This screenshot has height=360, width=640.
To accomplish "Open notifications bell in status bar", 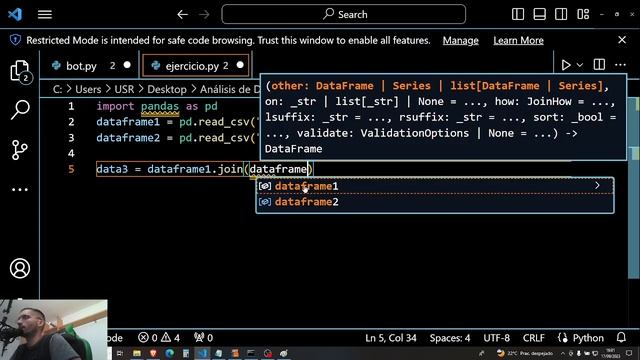I will coord(621,338).
